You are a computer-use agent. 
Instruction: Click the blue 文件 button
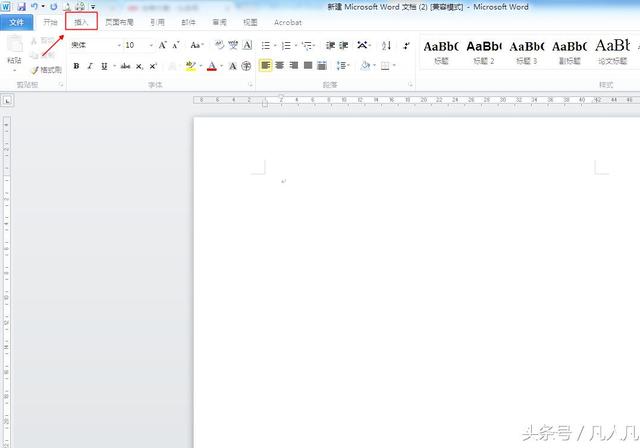pos(18,21)
